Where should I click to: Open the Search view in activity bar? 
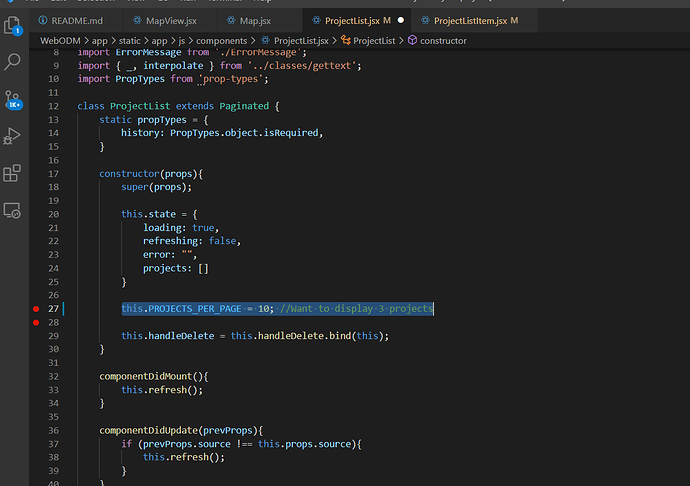pyautogui.click(x=13, y=62)
